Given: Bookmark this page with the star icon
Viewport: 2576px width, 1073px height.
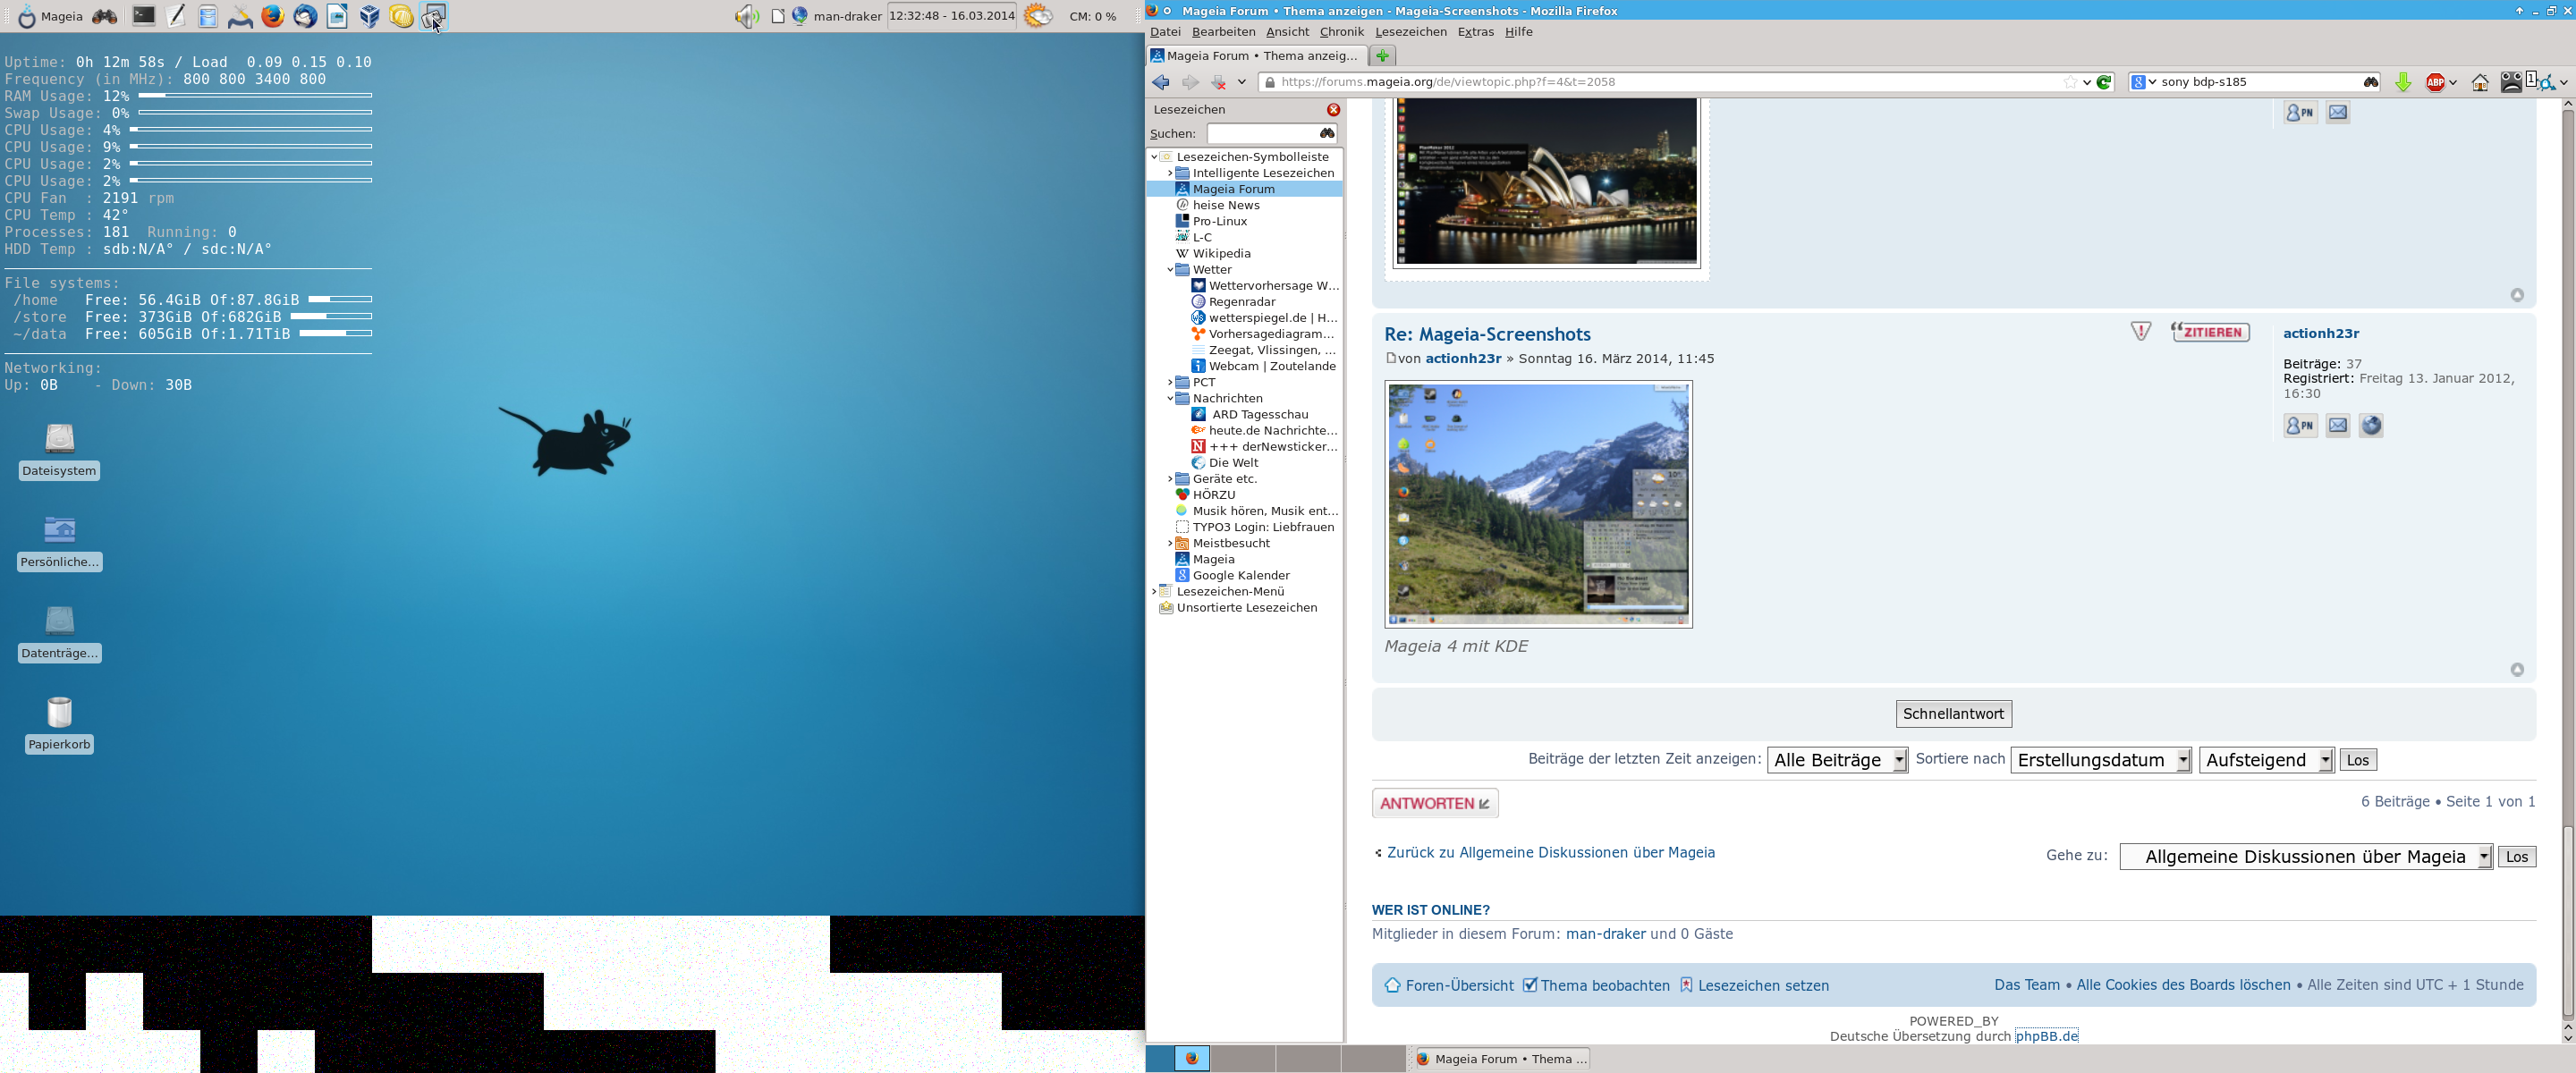Looking at the screenshot, I should [x=2070, y=82].
